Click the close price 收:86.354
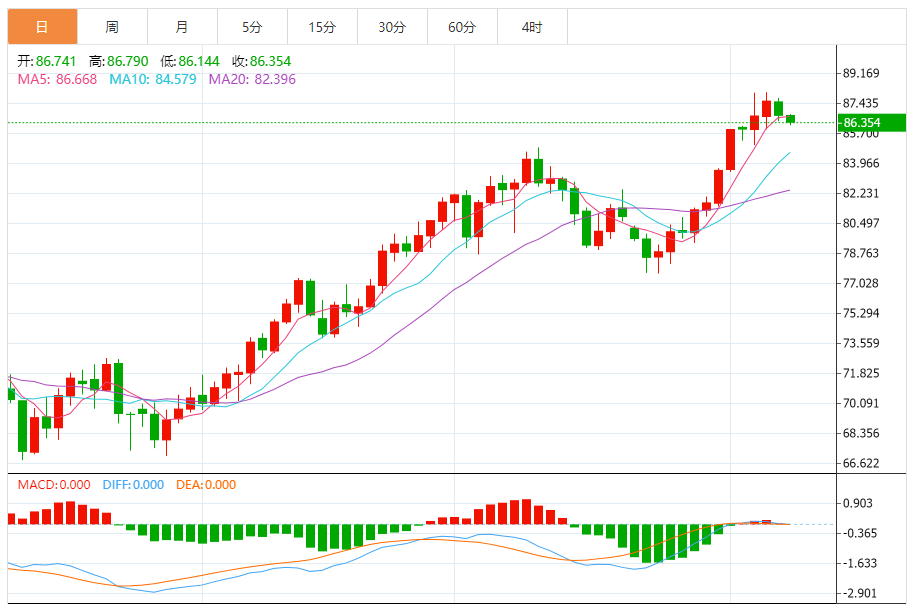The height and width of the screenshot is (604, 912). pyautogui.click(x=262, y=61)
